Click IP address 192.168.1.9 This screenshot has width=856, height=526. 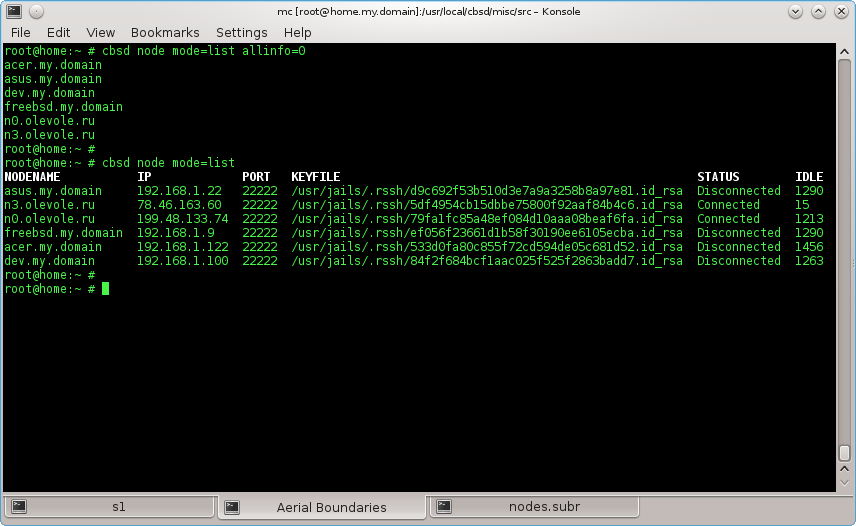click(175, 233)
